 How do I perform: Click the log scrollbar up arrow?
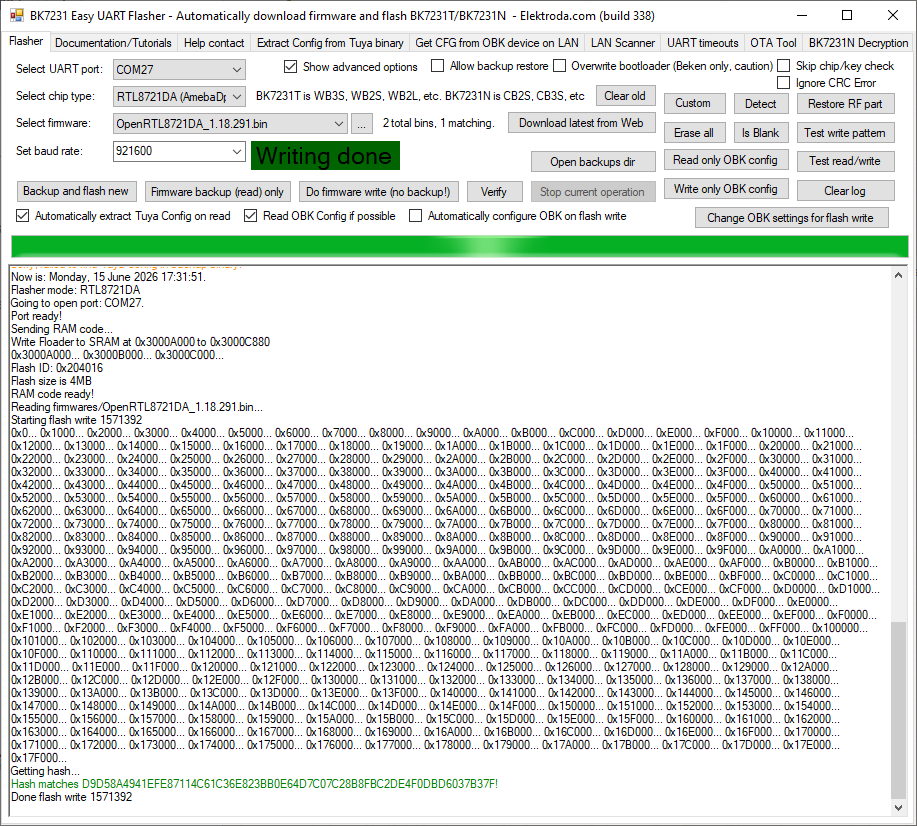898,275
